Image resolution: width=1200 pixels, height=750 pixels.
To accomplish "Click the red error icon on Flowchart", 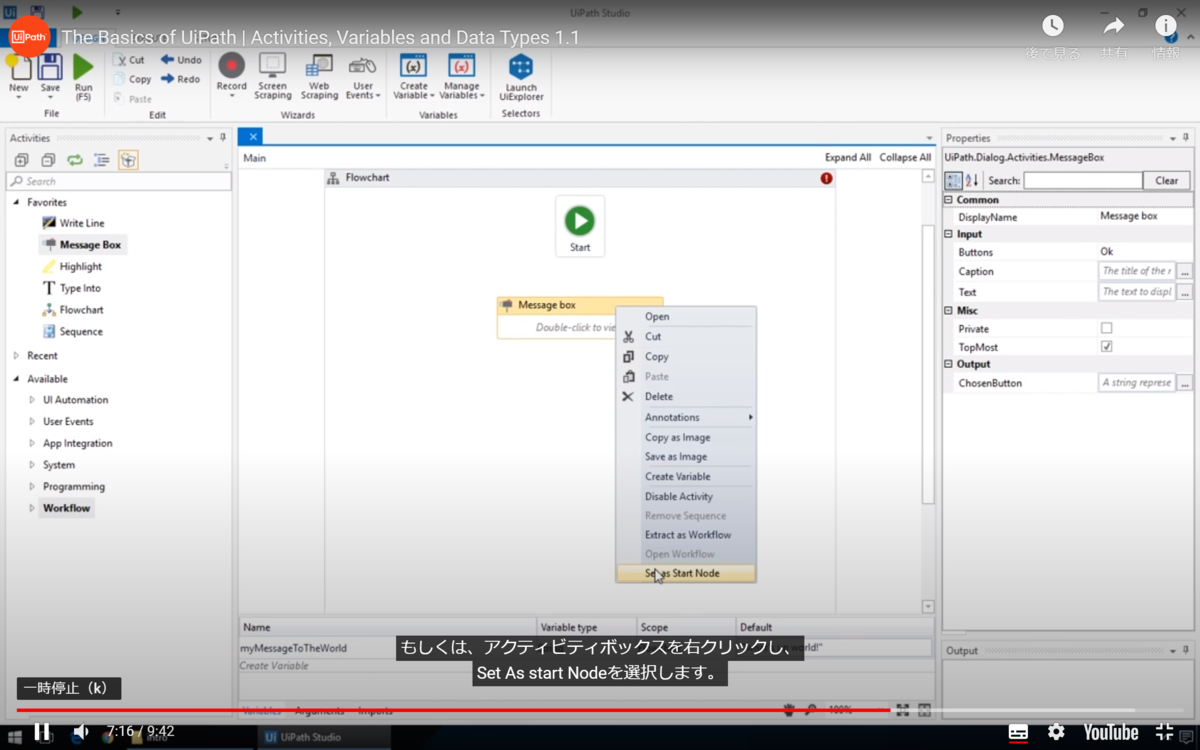I will [x=826, y=178].
